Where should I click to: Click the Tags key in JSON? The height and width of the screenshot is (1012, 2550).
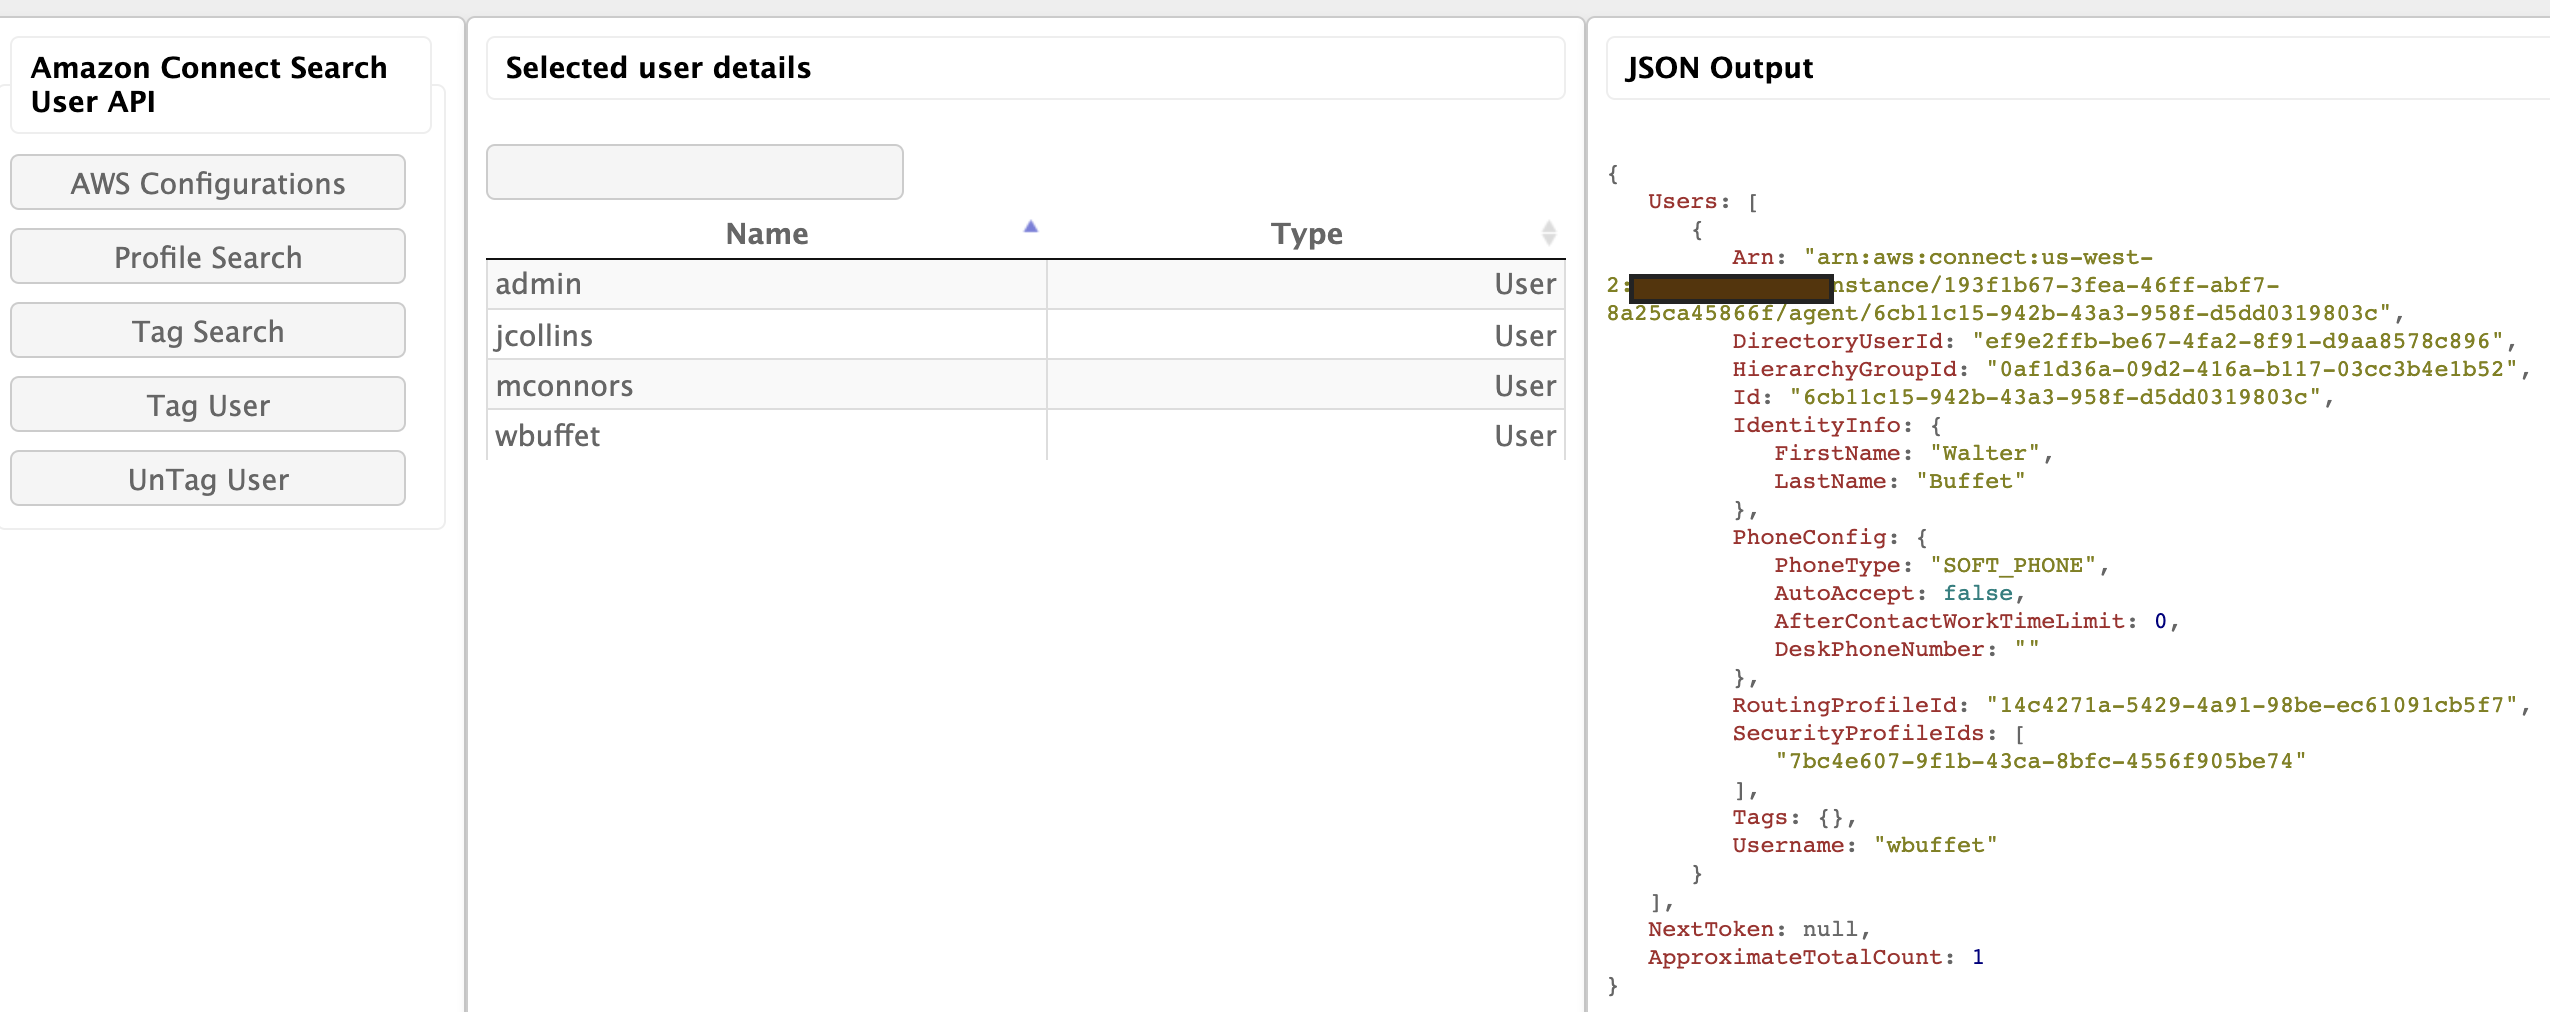click(x=1759, y=817)
